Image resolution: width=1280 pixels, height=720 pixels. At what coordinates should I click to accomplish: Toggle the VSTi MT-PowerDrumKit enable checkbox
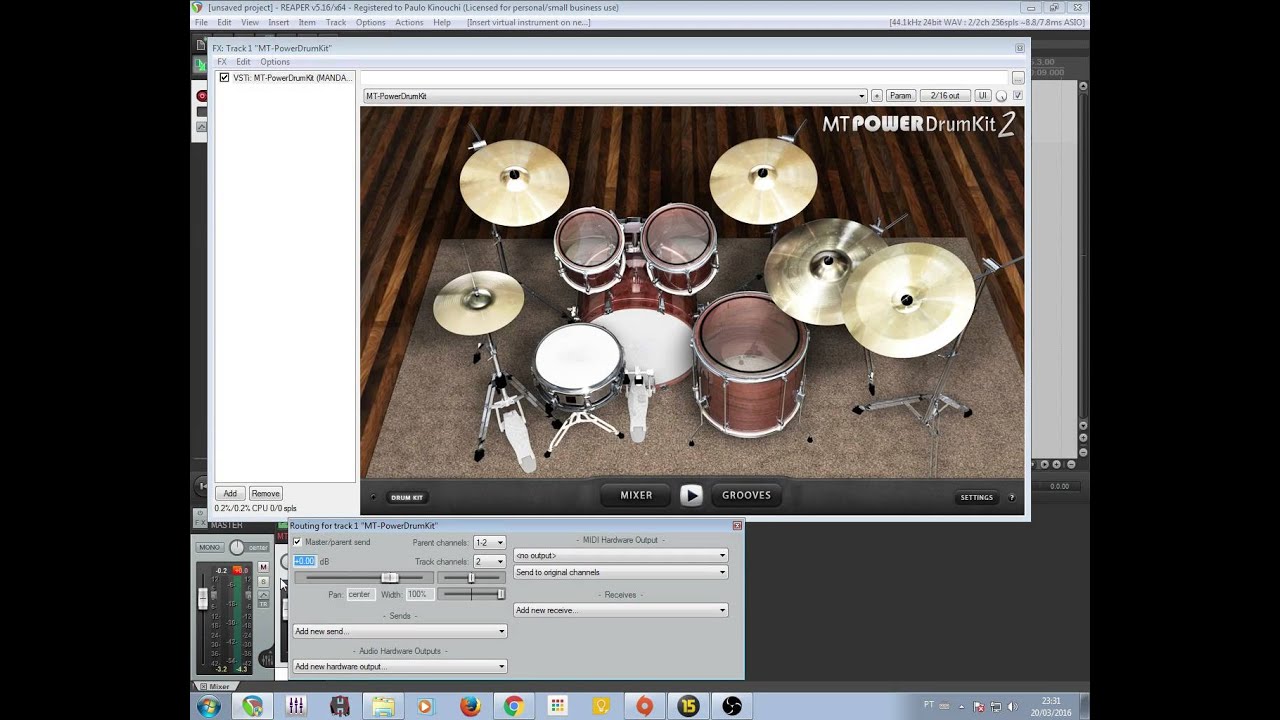224,77
